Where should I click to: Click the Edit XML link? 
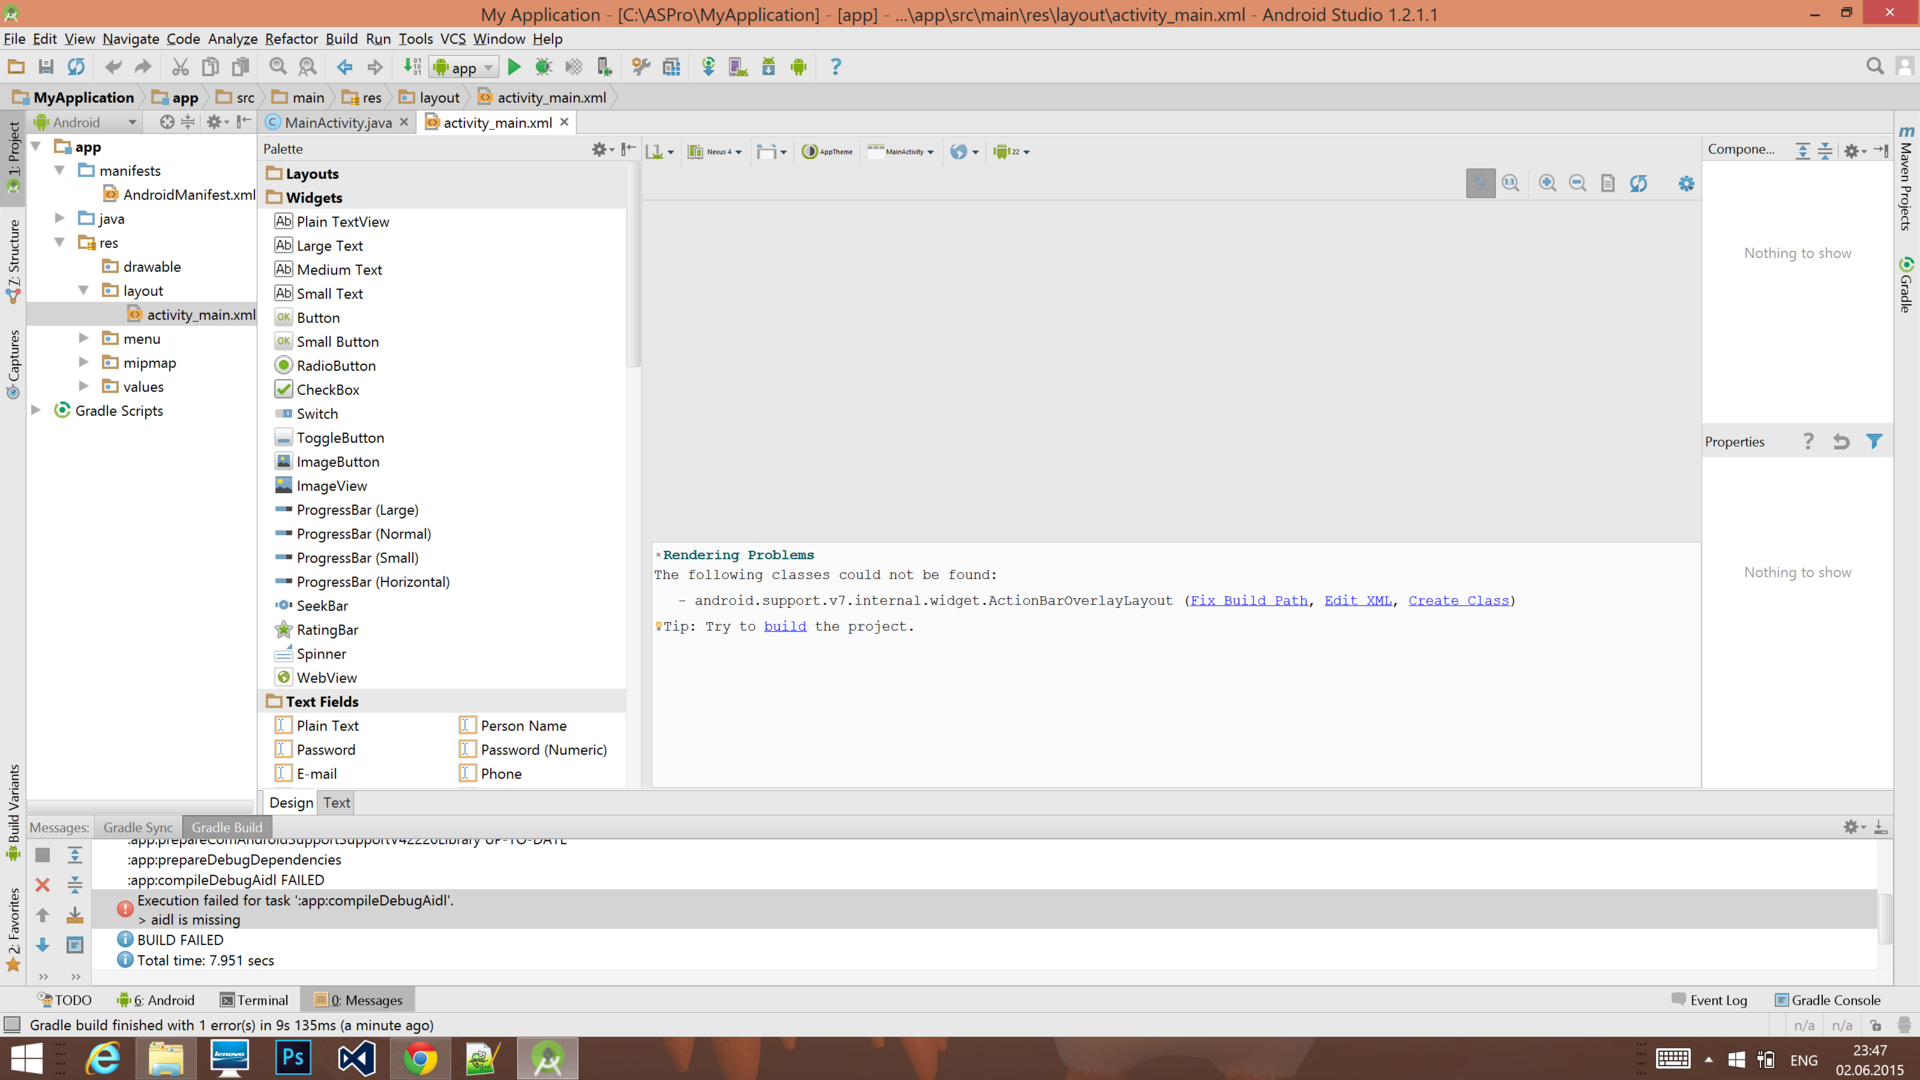[x=1358, y=600]
